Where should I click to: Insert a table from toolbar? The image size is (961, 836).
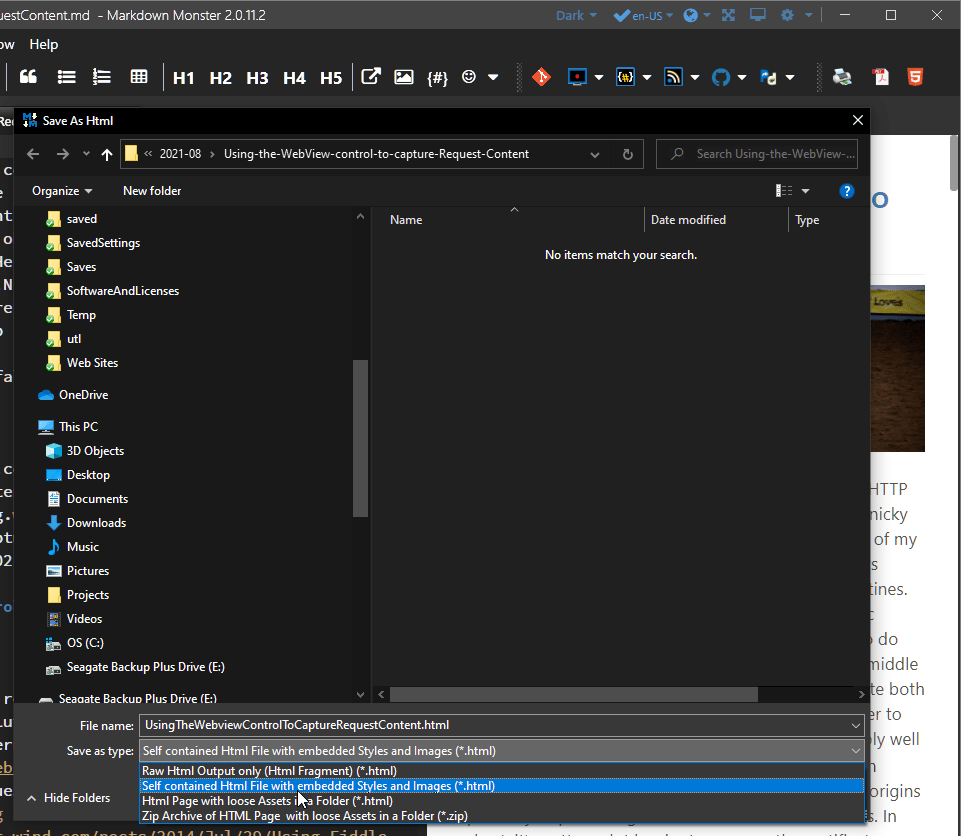click(x=139, y=77)
